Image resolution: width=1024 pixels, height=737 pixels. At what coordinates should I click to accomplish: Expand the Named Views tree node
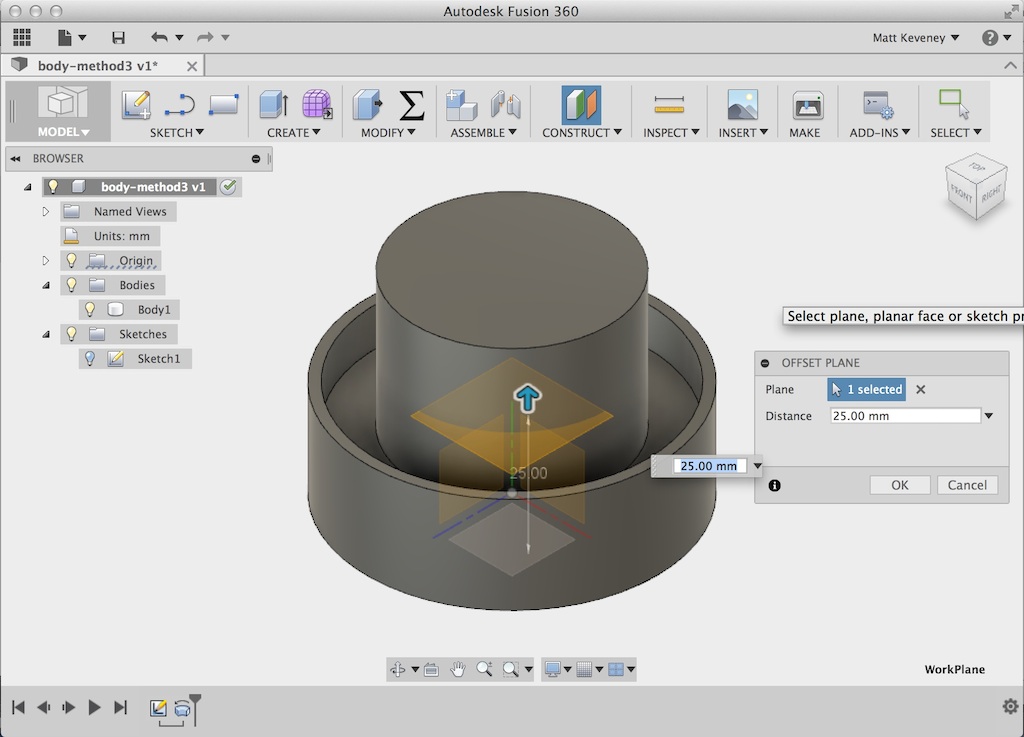click(46, 212)
